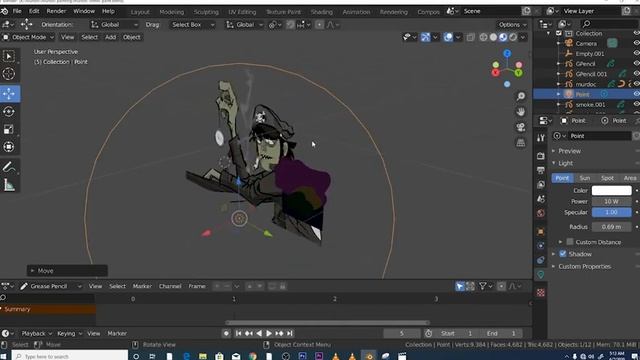Open the Render menu
This screenshot has width=640, height=360.
tap(56, 11)
